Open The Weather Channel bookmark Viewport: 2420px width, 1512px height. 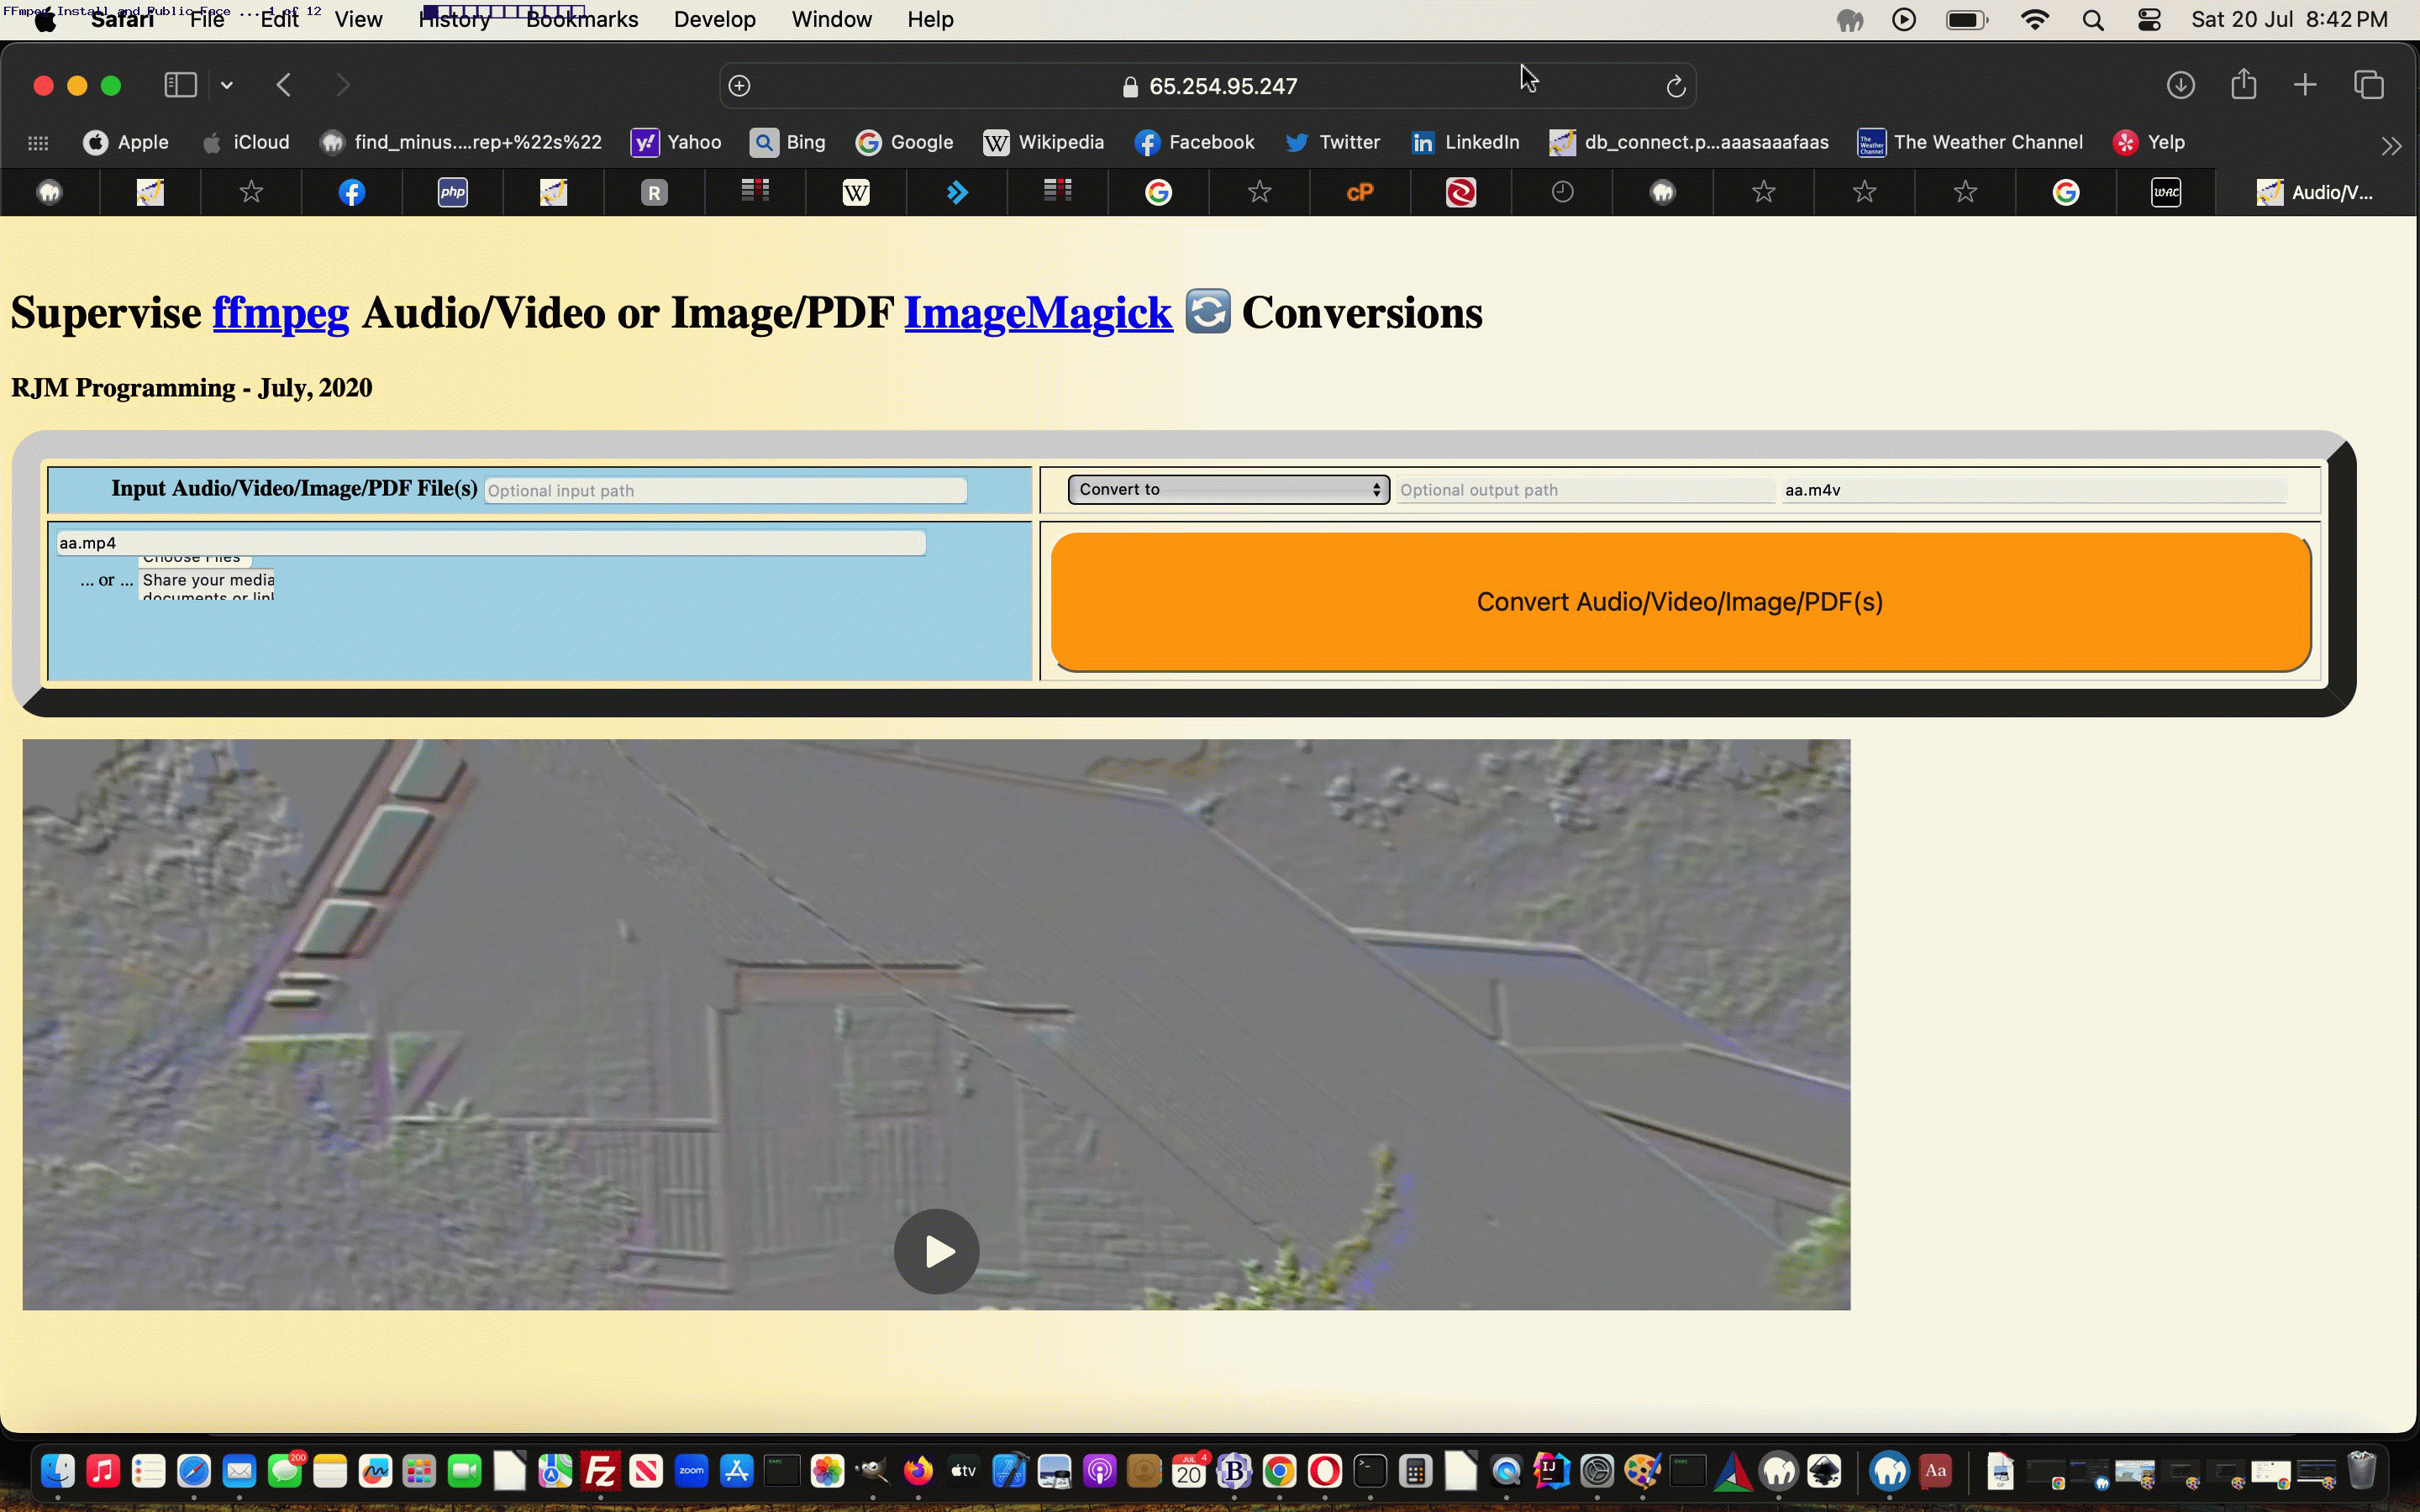[1970, 142]
